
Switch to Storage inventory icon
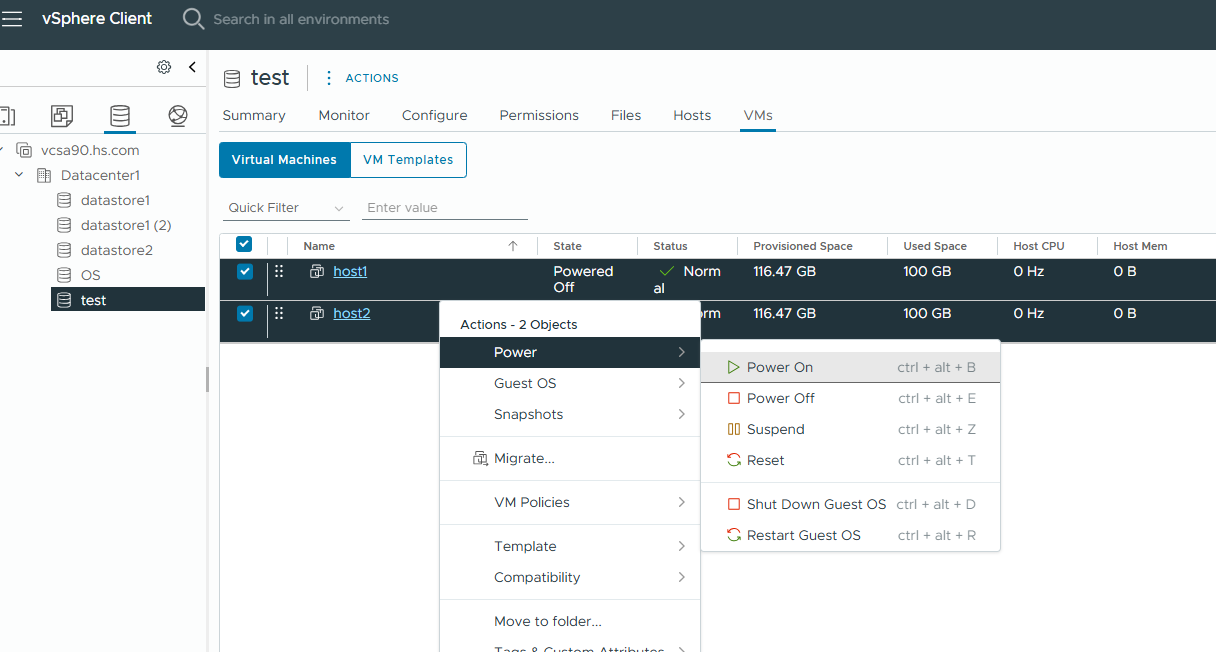120,116
